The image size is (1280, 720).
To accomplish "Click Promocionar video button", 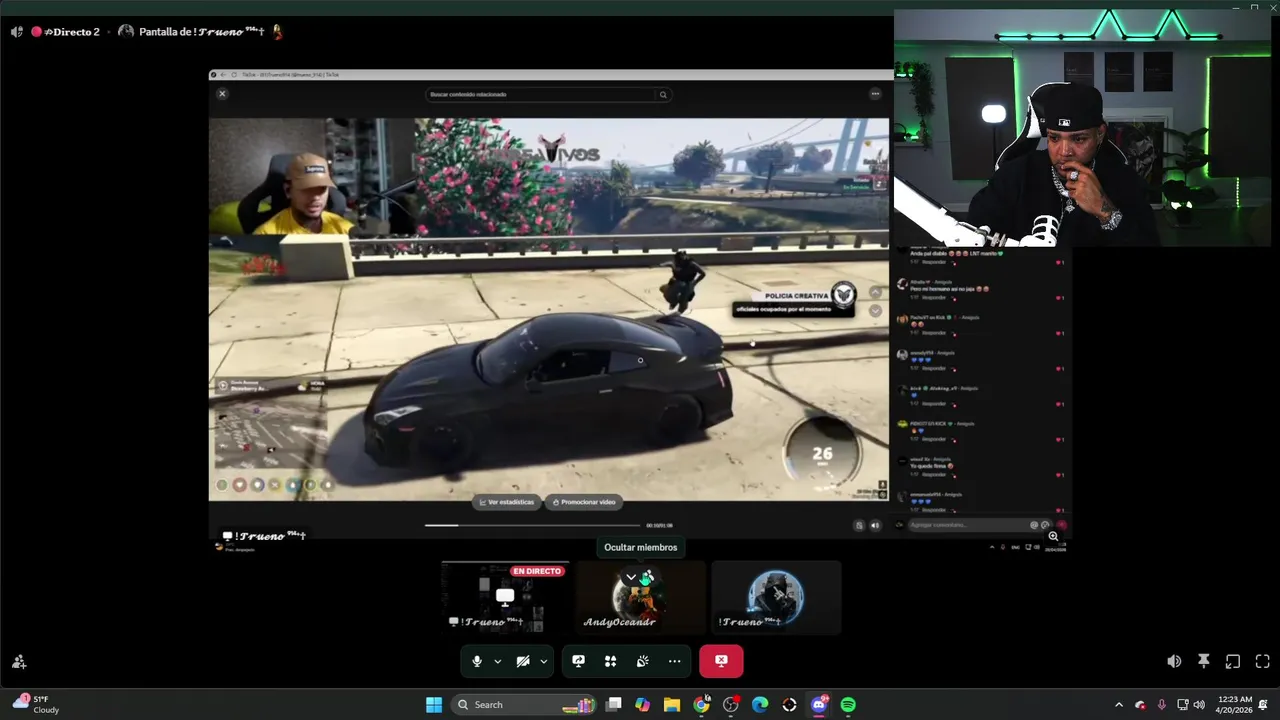I will [584, 502].
